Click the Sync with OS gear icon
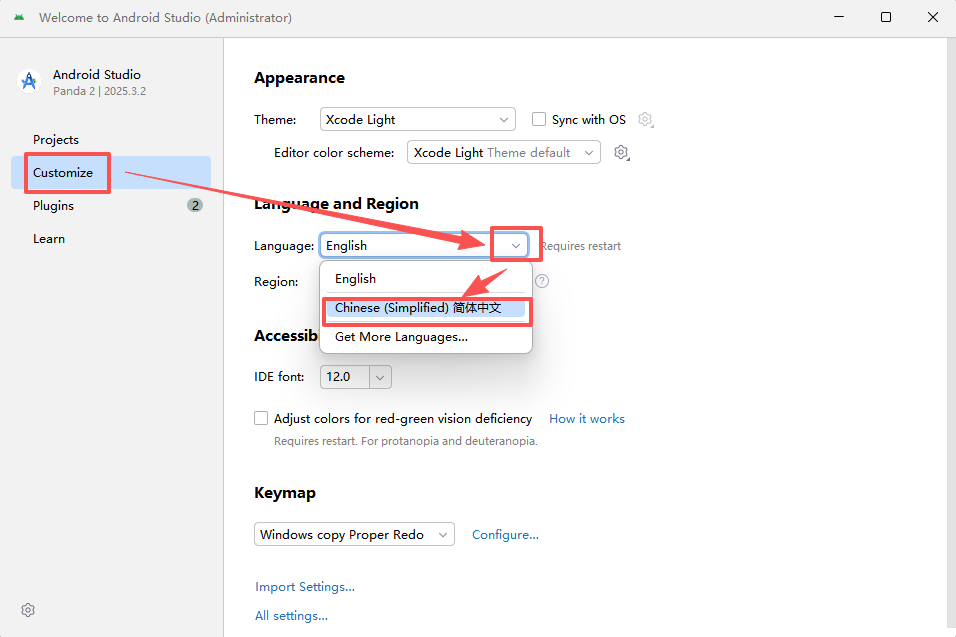This screenshot has height=637, width=956. click(x=646, y=119)
